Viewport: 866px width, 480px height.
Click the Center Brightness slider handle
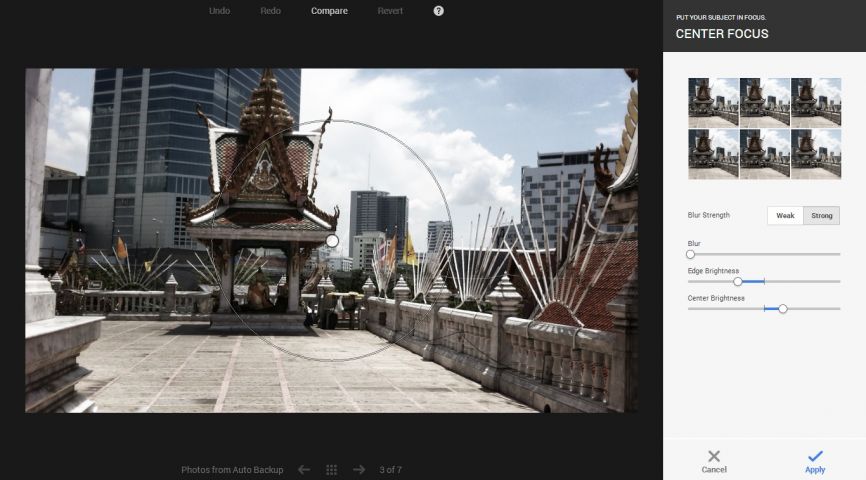783,309
